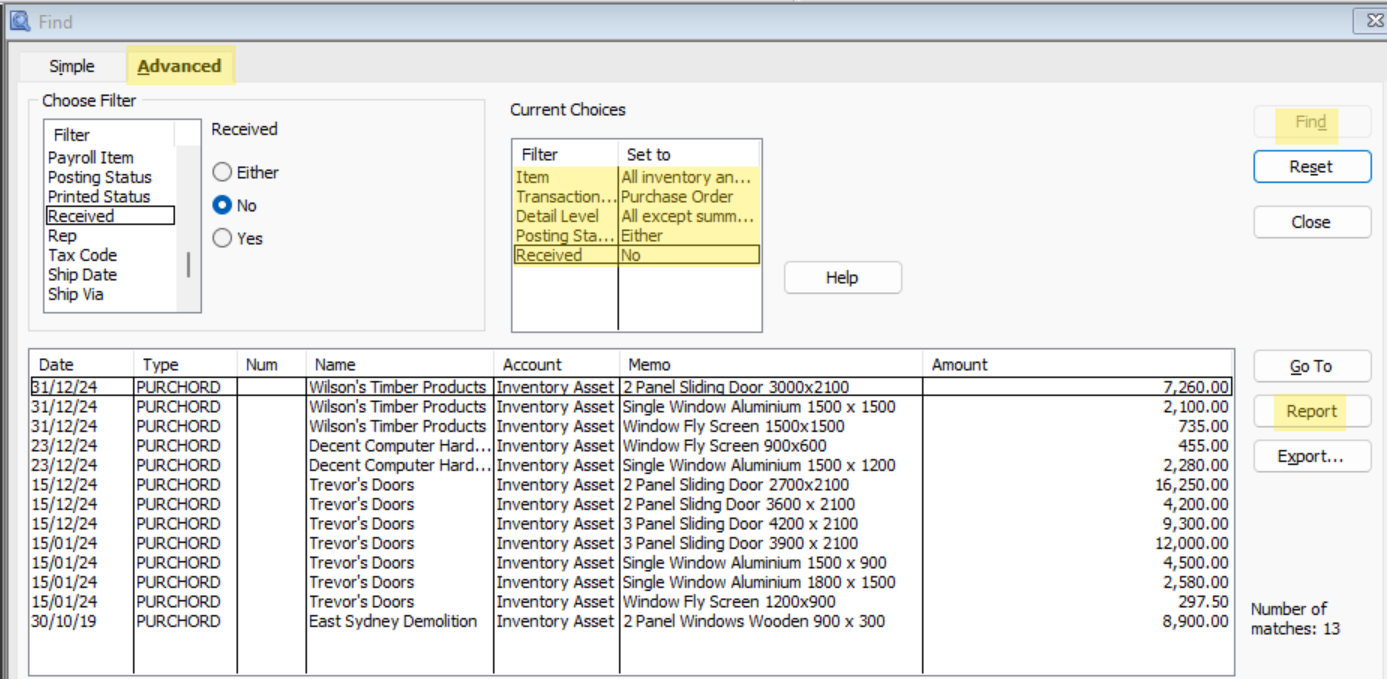The width and height of the screenshot is (1387, 679).
Task: Select Single Window Aluminium 1800 x 1500 row
Action: tap(631, 582)
